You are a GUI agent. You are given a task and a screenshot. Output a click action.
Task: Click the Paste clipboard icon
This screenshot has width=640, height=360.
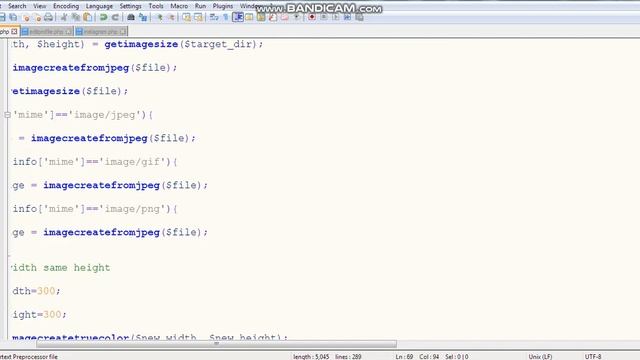[x=87, y=17]
